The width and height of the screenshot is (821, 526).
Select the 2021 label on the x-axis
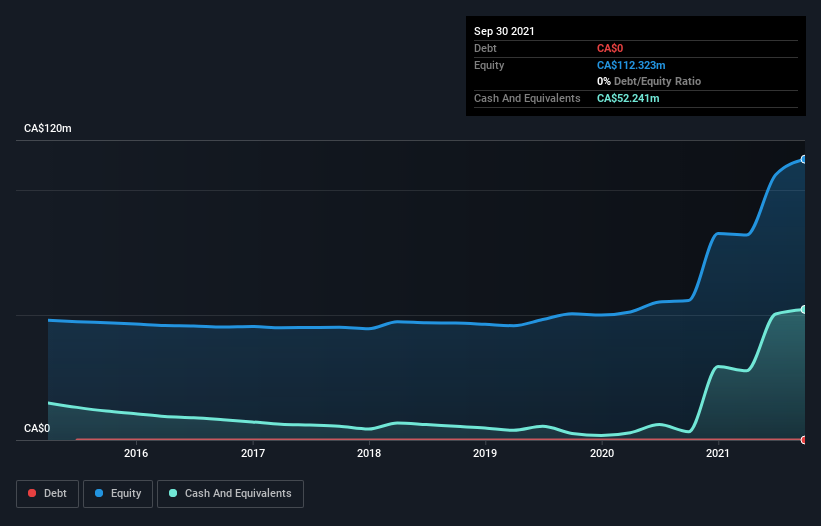tap(718, 453)
